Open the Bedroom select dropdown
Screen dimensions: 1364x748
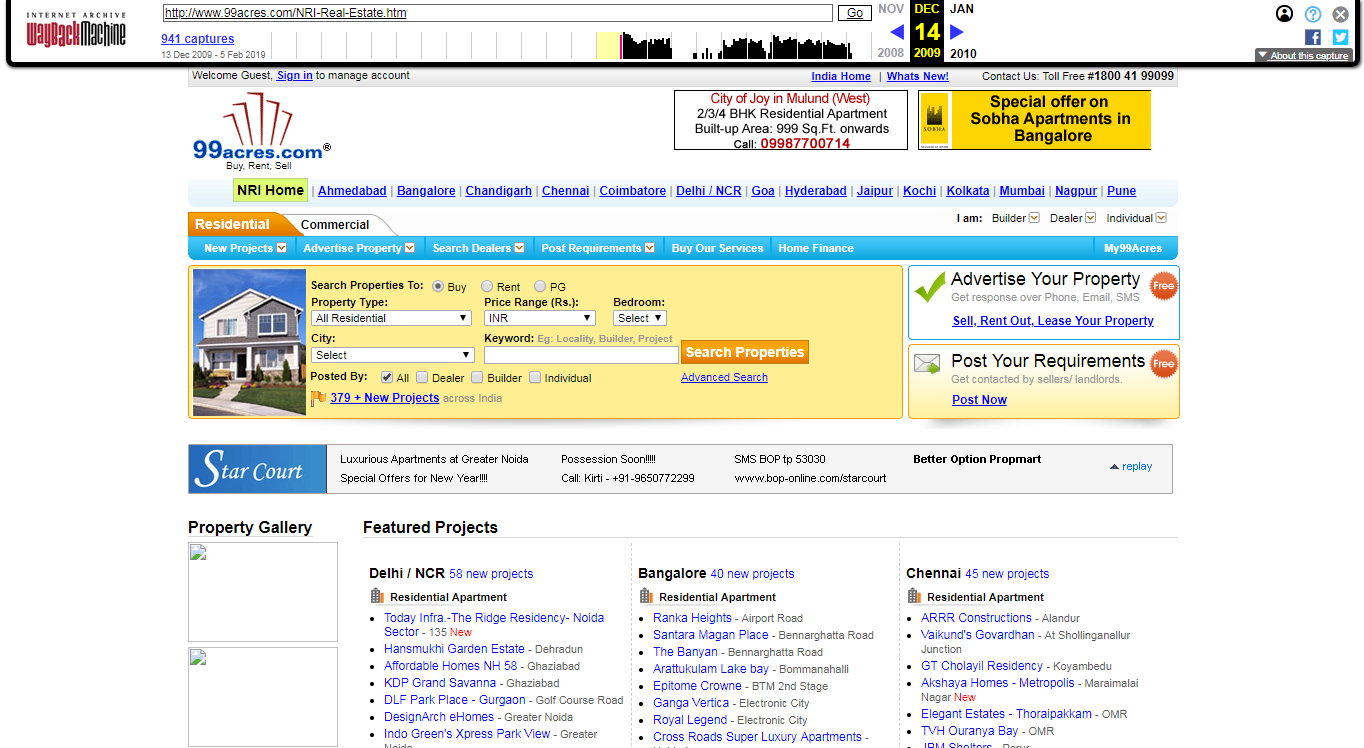tap(640, 318)
